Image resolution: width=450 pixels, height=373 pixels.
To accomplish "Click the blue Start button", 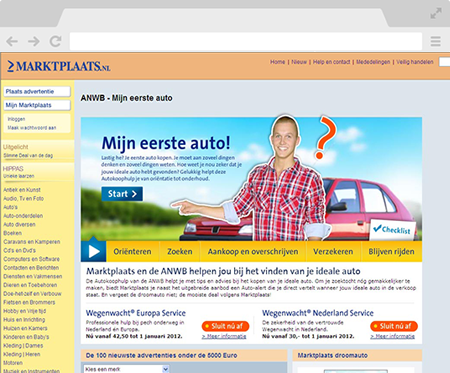I will 122,194.
